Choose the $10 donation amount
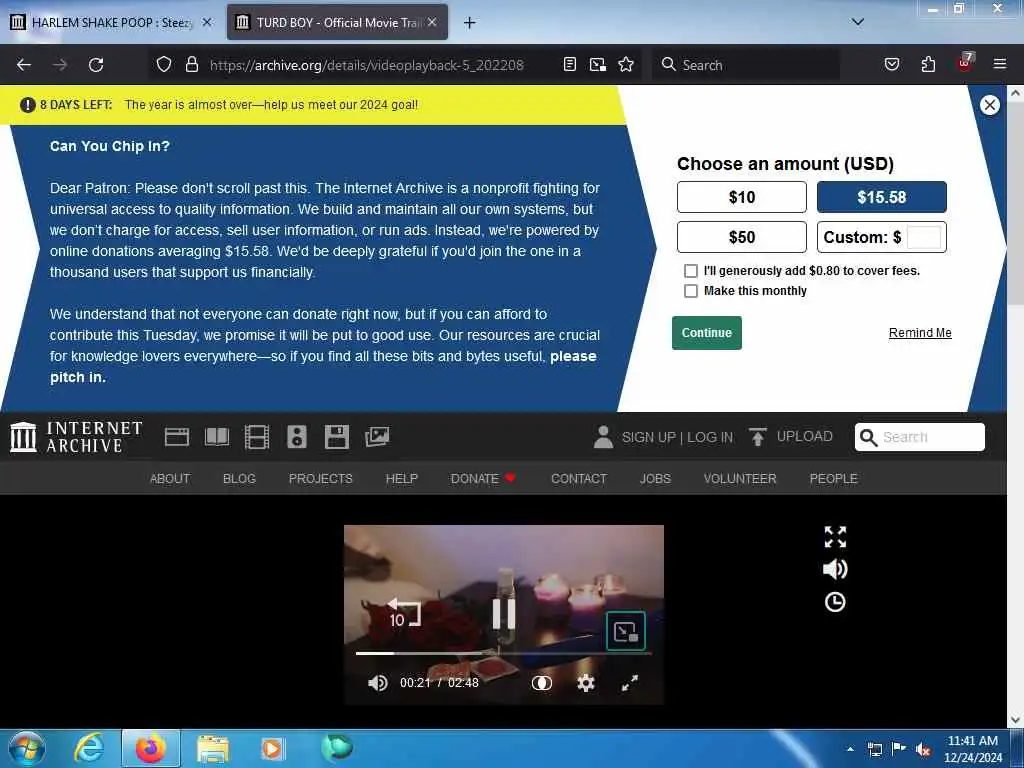The image size is (1024, 768). 741,197
